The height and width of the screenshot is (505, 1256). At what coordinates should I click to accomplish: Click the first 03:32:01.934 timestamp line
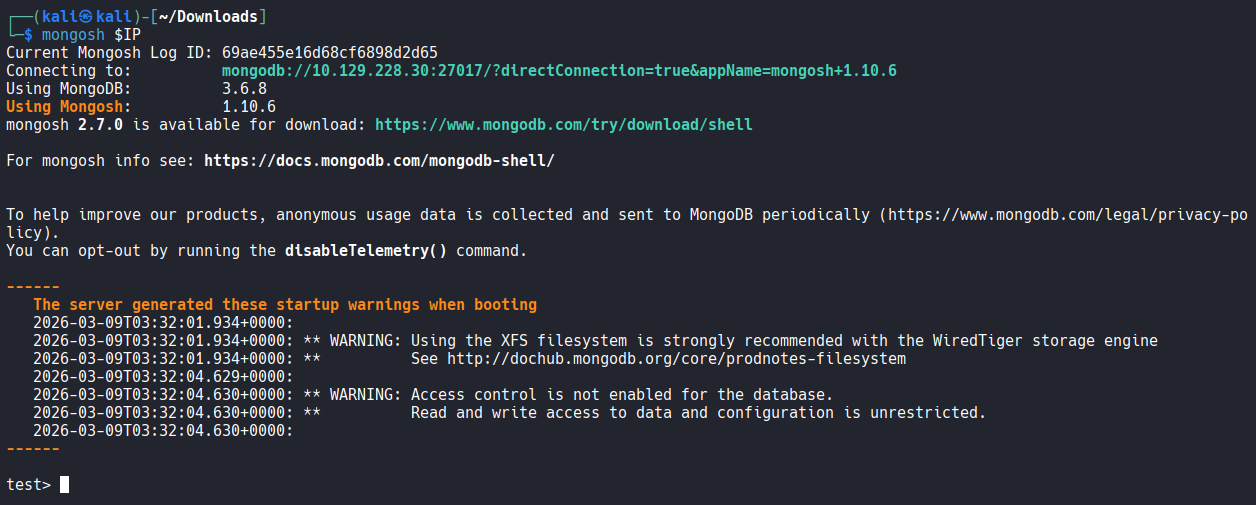[163, 323]
